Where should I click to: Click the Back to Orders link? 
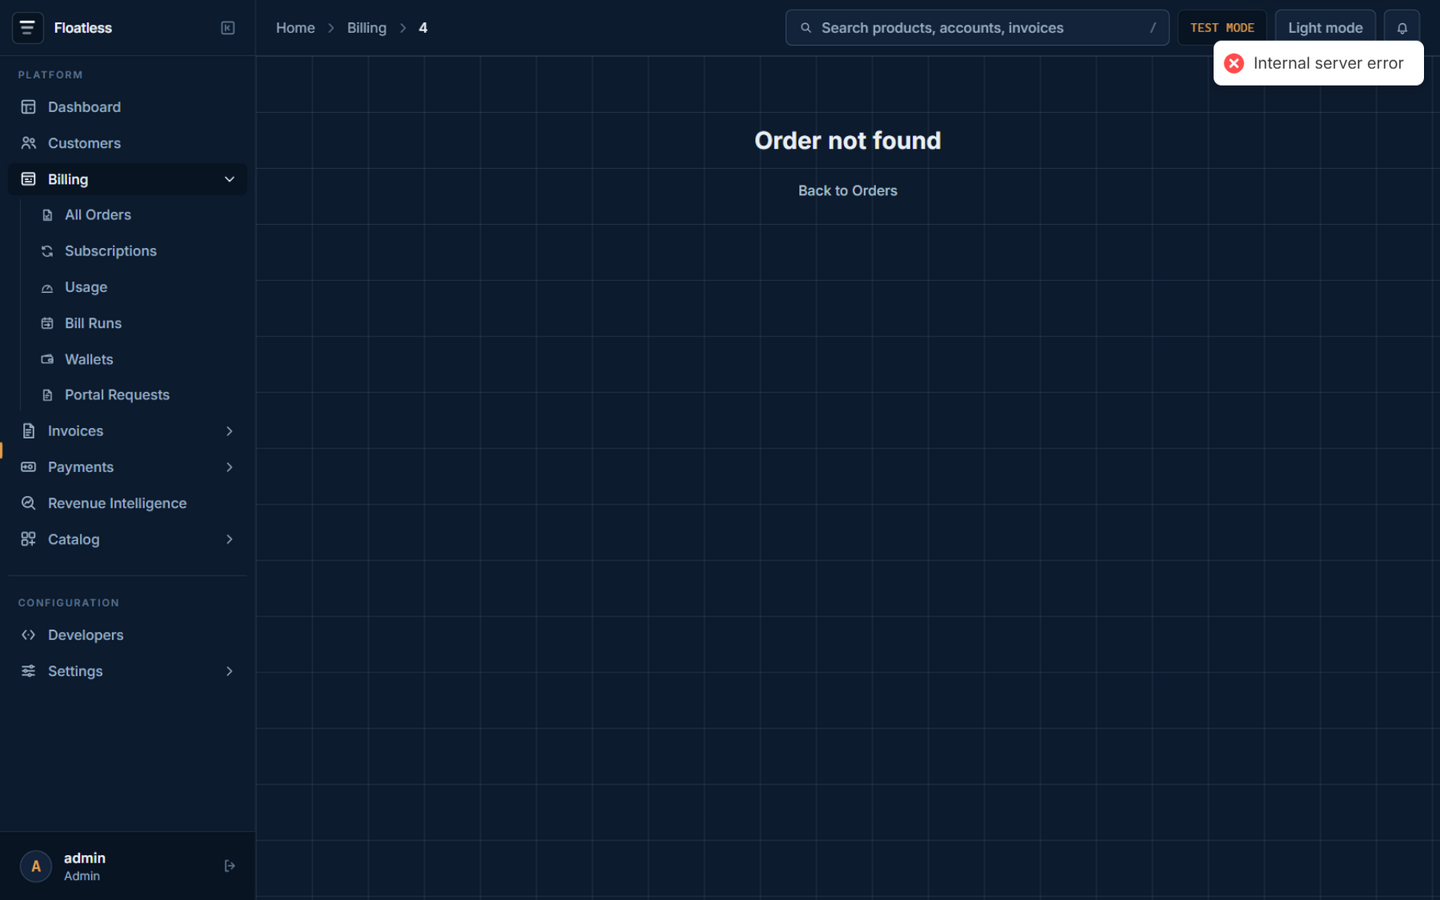[x=847, y=191]
